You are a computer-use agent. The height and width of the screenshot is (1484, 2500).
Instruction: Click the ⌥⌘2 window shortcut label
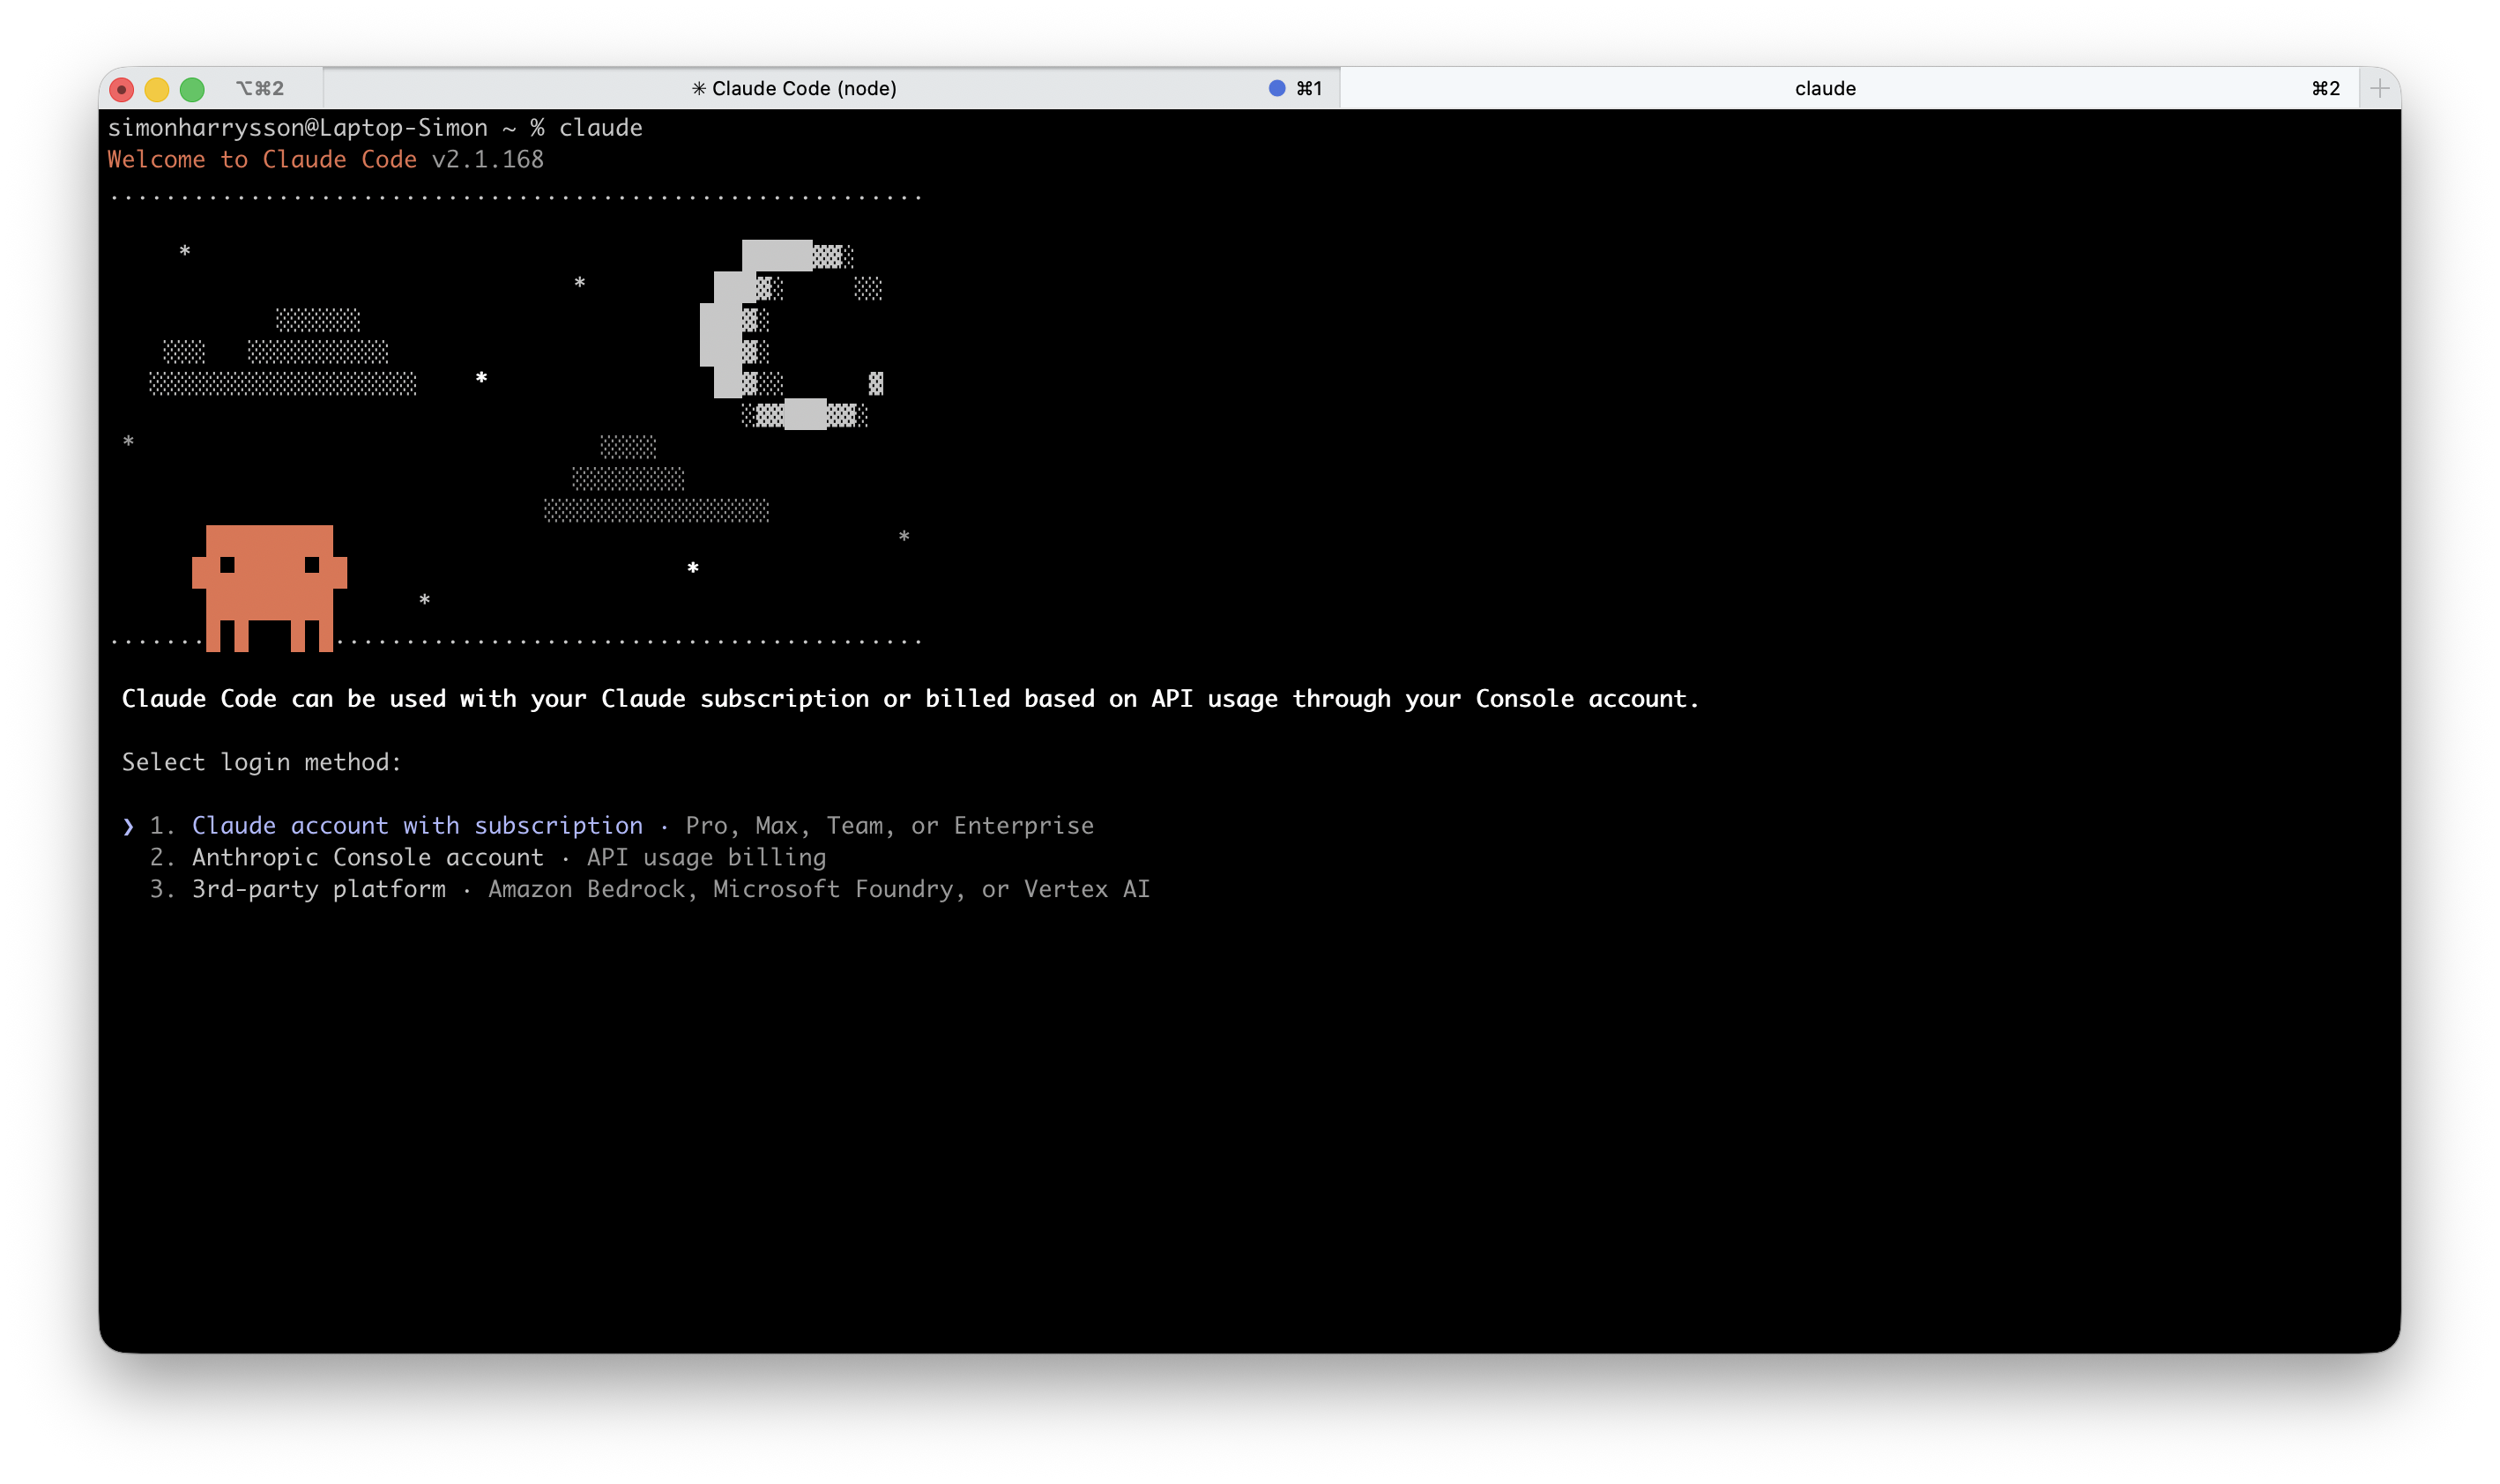(x=260, y=88)
